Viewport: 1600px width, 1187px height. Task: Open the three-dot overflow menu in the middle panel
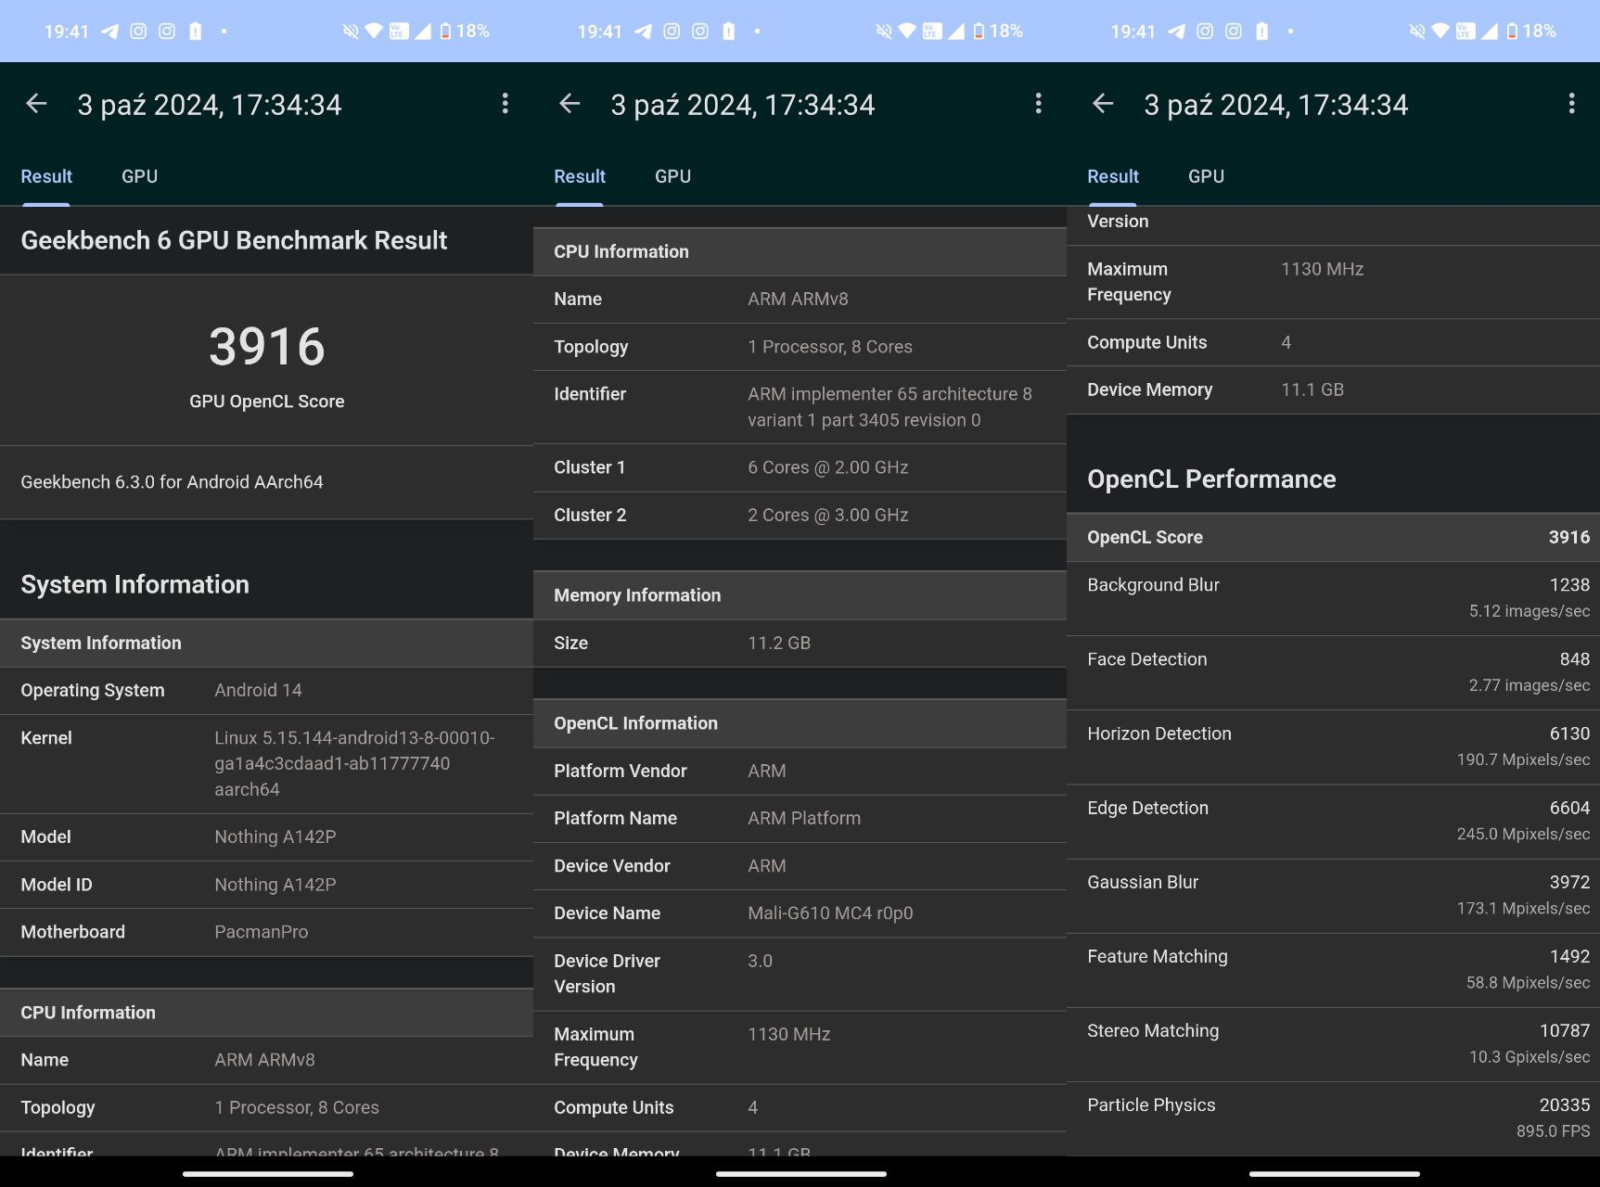click(x=1038, y=104)
